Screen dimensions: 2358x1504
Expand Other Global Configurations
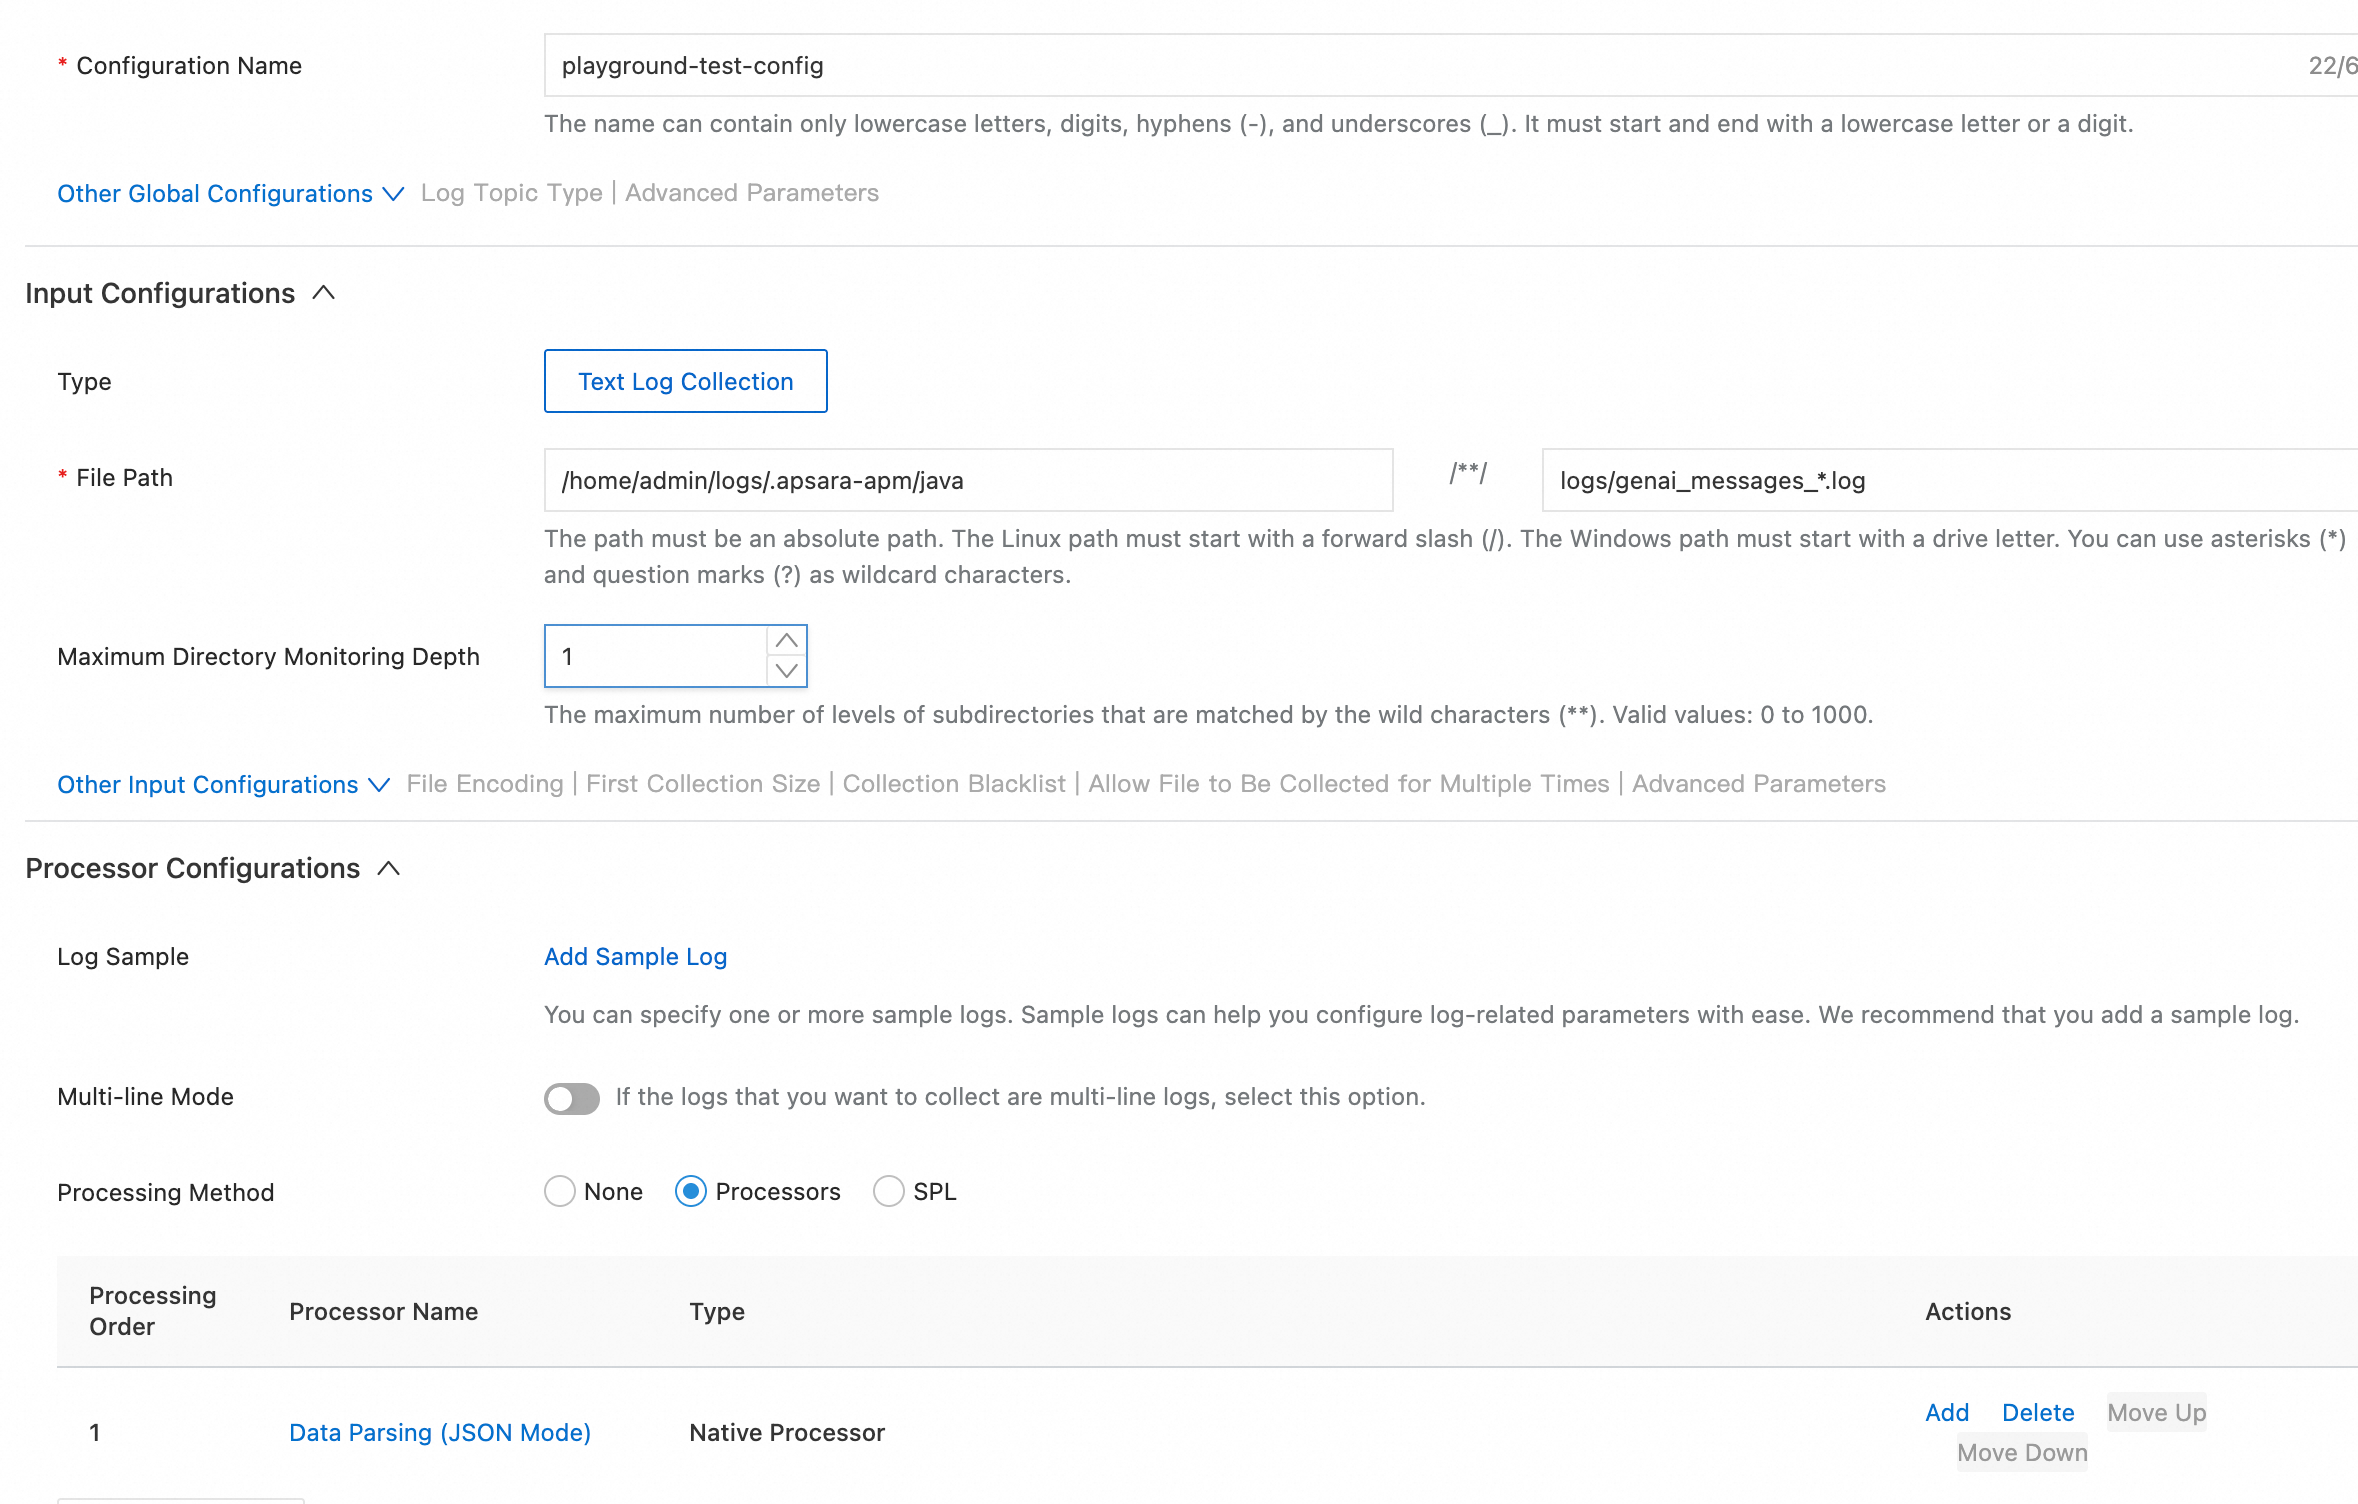tap(230, 193)
